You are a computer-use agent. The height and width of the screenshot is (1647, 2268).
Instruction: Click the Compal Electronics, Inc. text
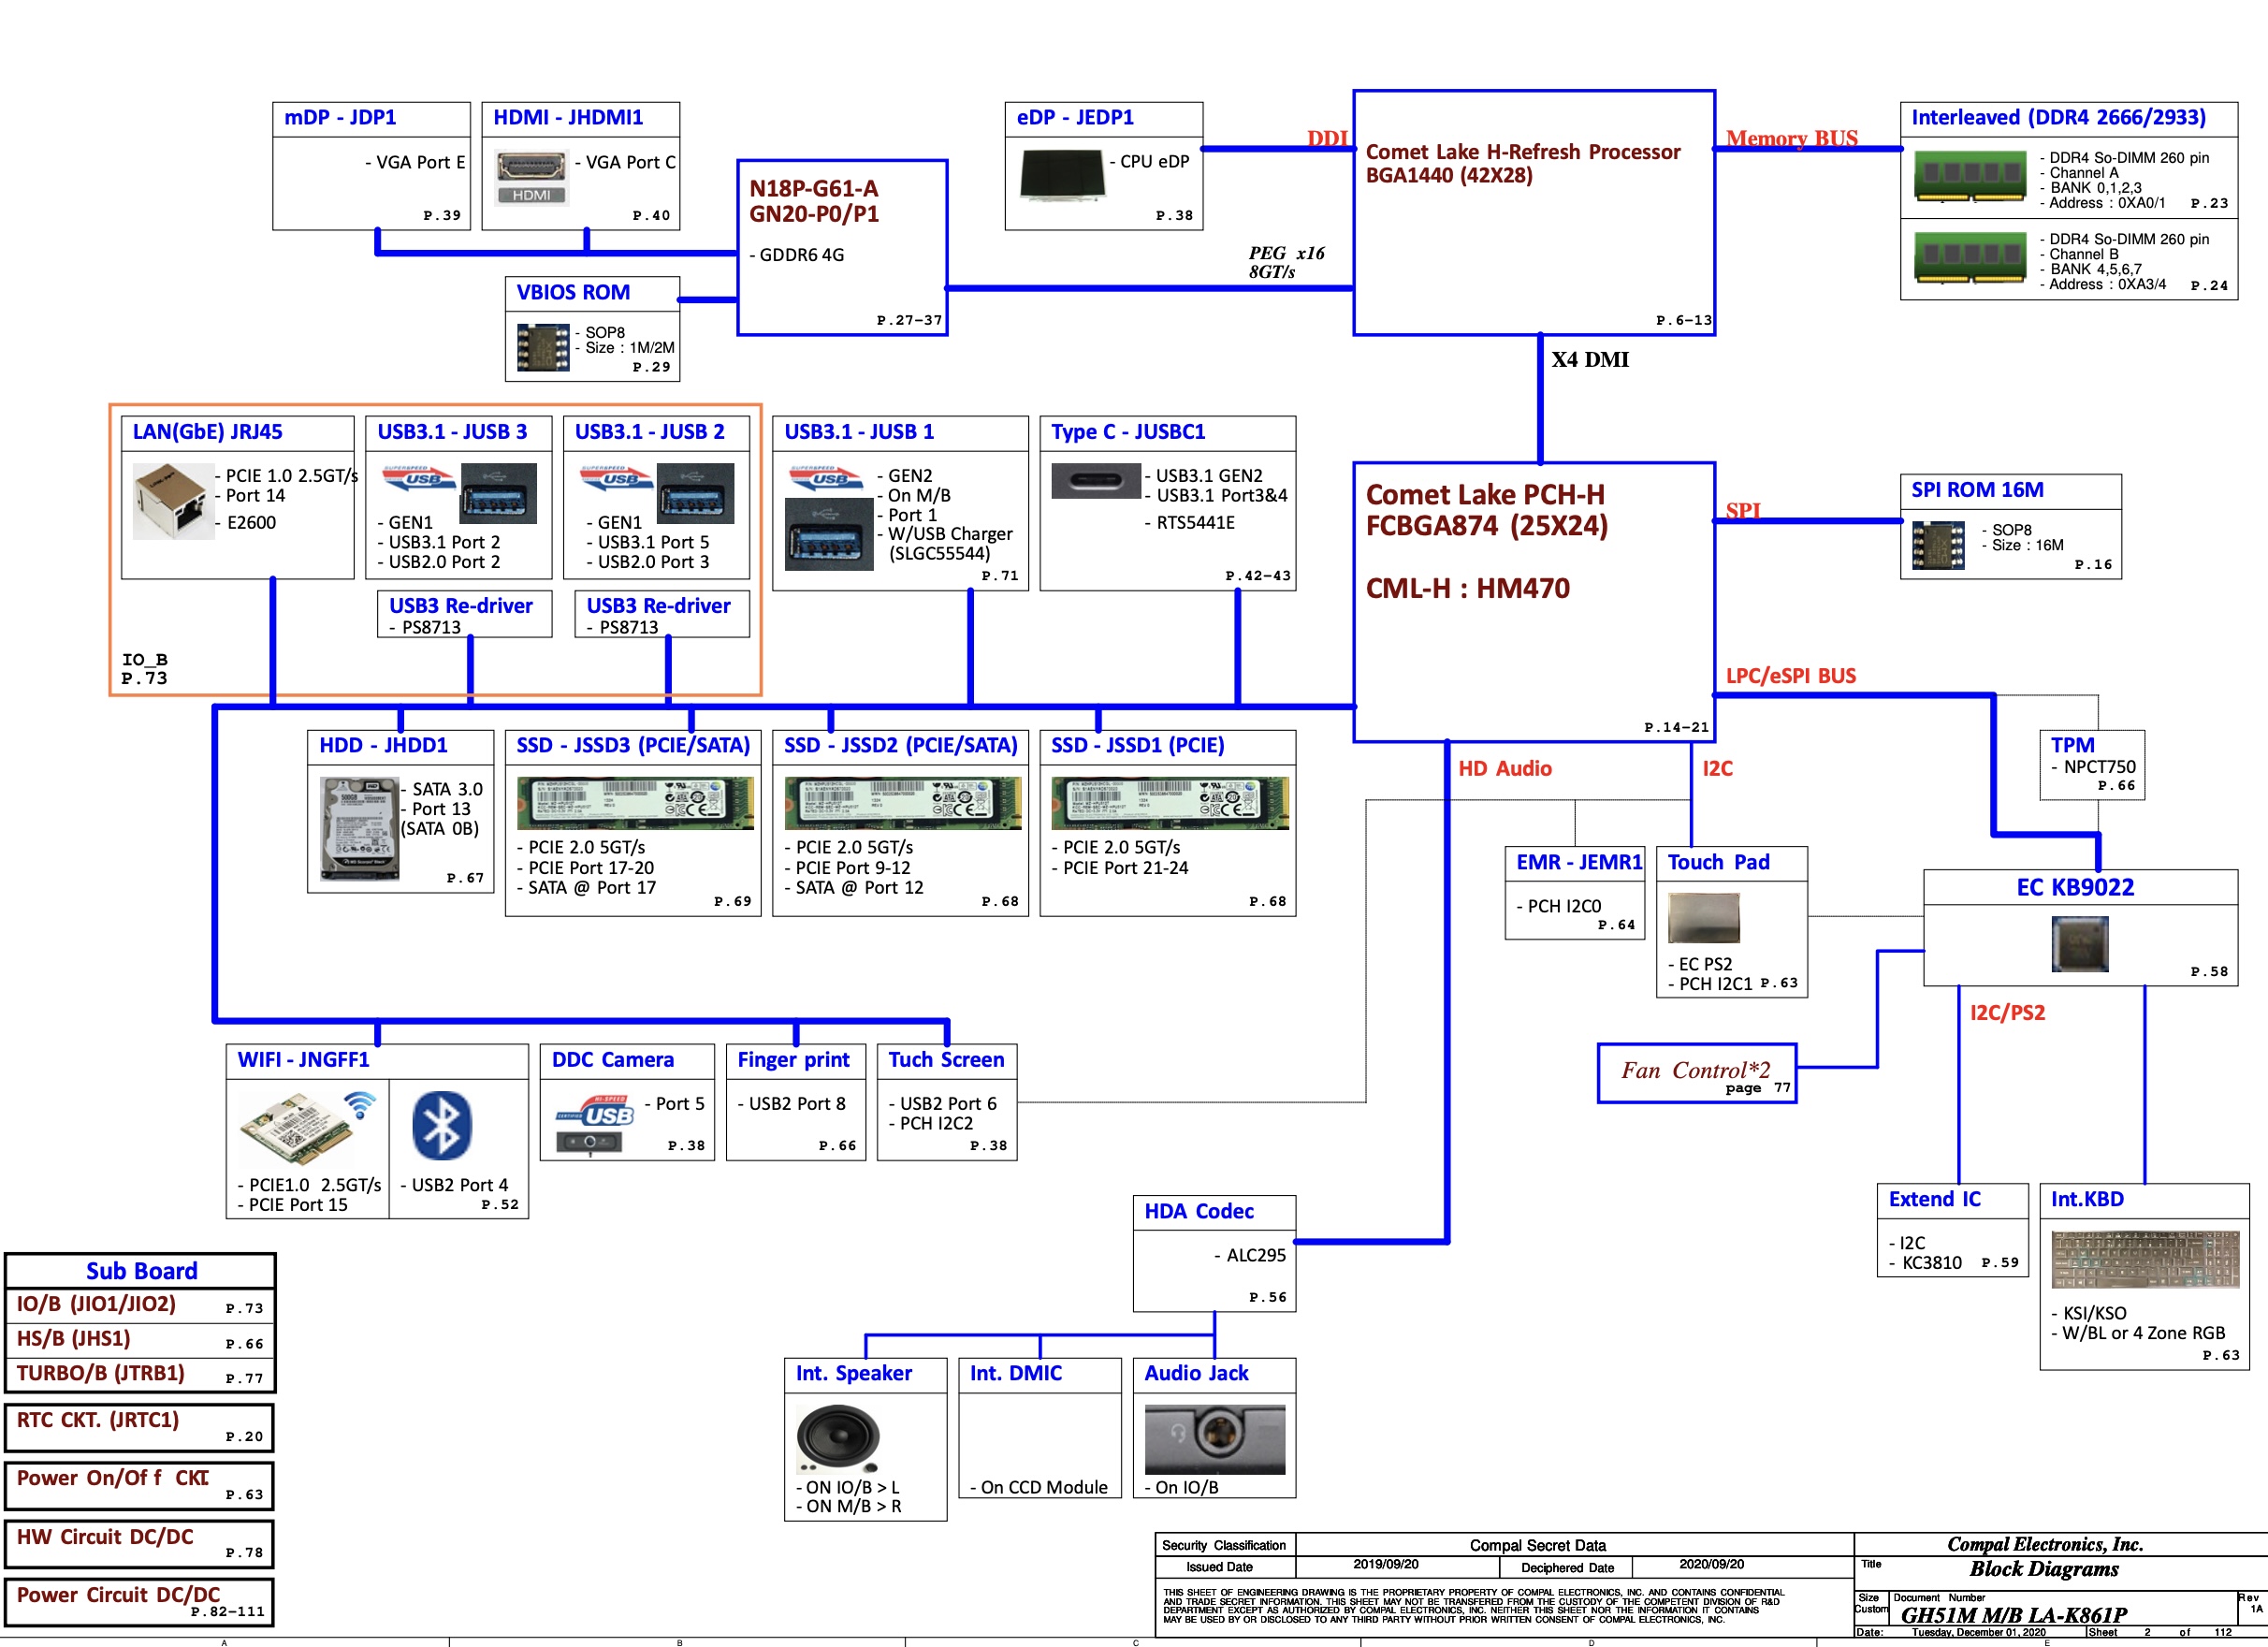pos(2045,1544)
